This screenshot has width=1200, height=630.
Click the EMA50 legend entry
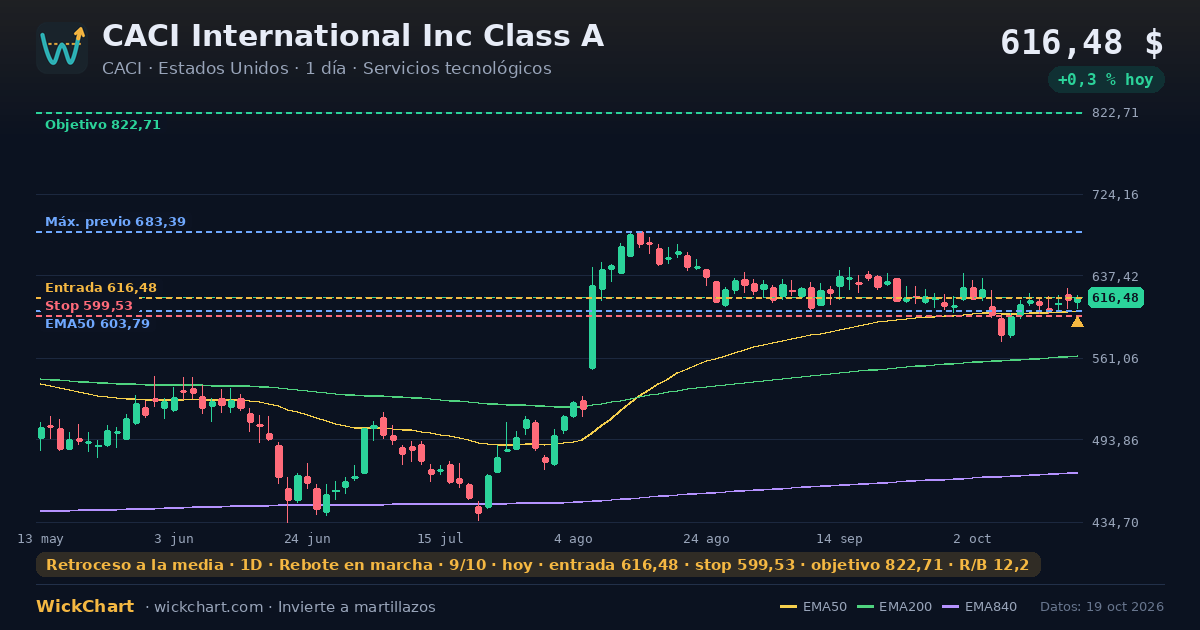tap(813, 607)
